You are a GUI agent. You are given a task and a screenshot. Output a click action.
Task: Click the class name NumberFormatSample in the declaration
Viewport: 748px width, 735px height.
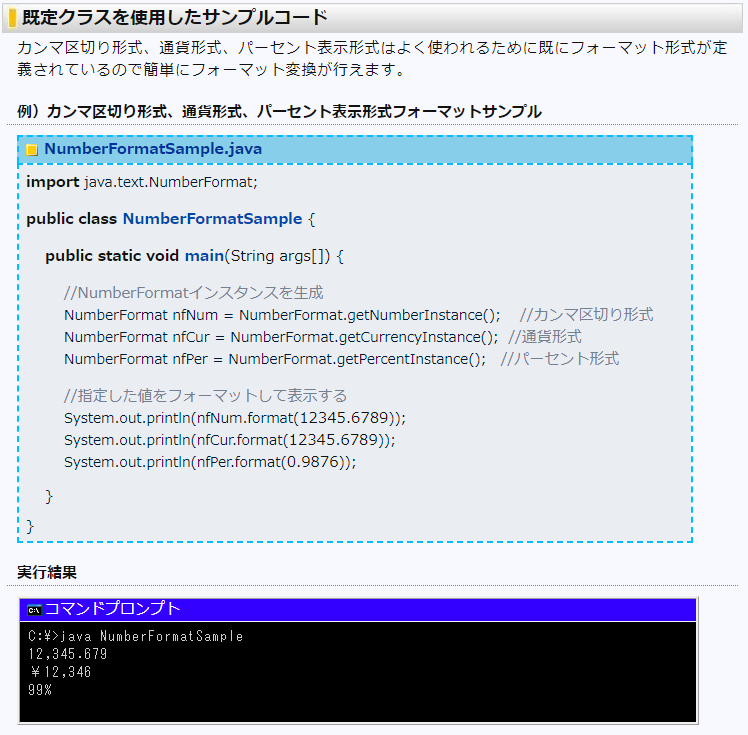(212, 219)
